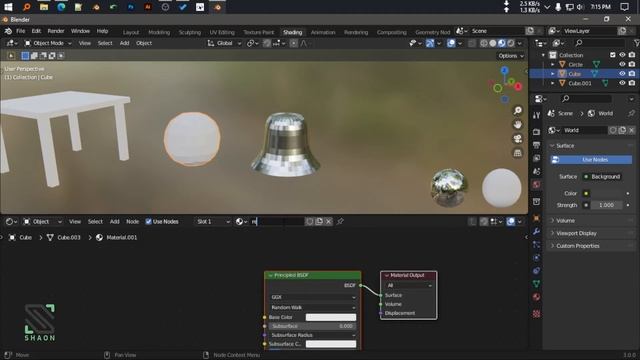Screen dimensions: 640x360
Task: Open the World properties tab
Action: pyautogui.click(x=536, y=184)
